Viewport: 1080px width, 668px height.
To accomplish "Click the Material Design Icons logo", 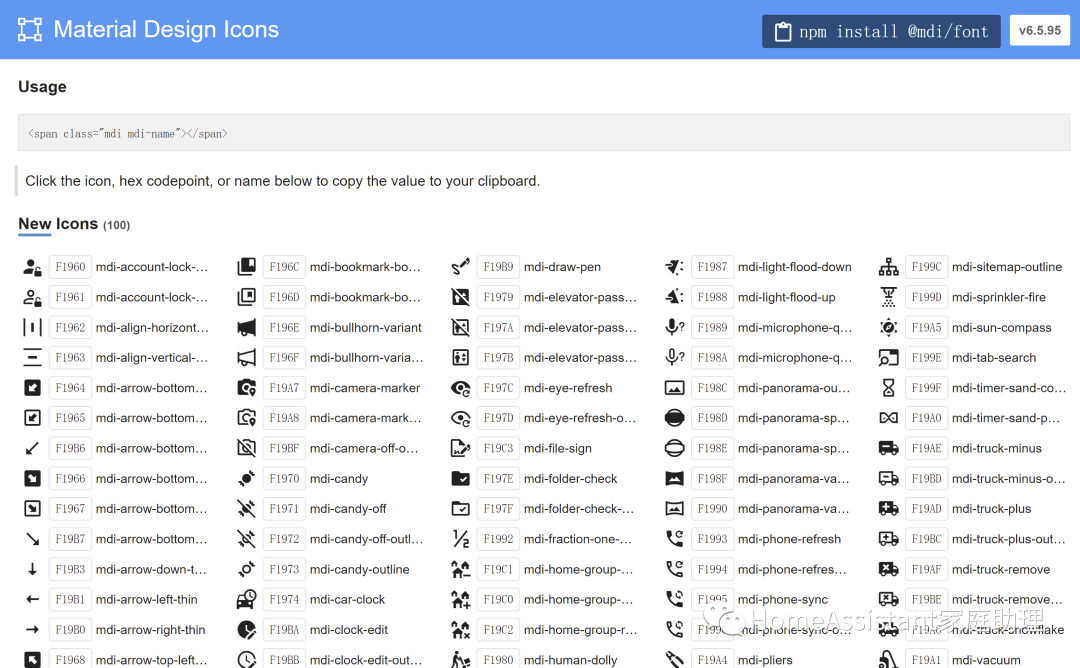I will click(30, 30).
